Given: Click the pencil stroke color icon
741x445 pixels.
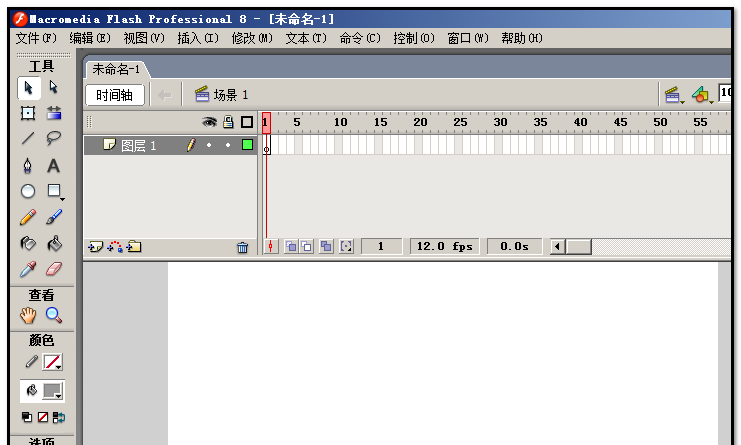Looking at the screenshot, I should pos(32,362).
